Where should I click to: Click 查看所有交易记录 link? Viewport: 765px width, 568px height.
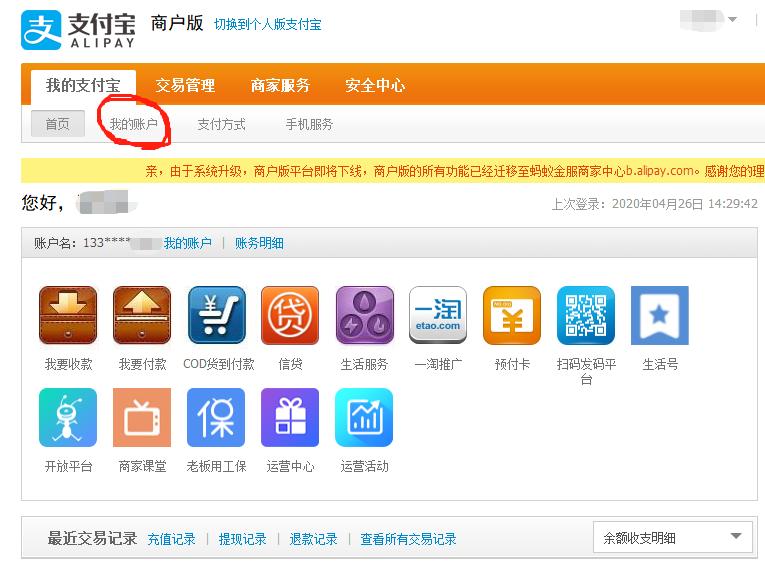[408, 539]
